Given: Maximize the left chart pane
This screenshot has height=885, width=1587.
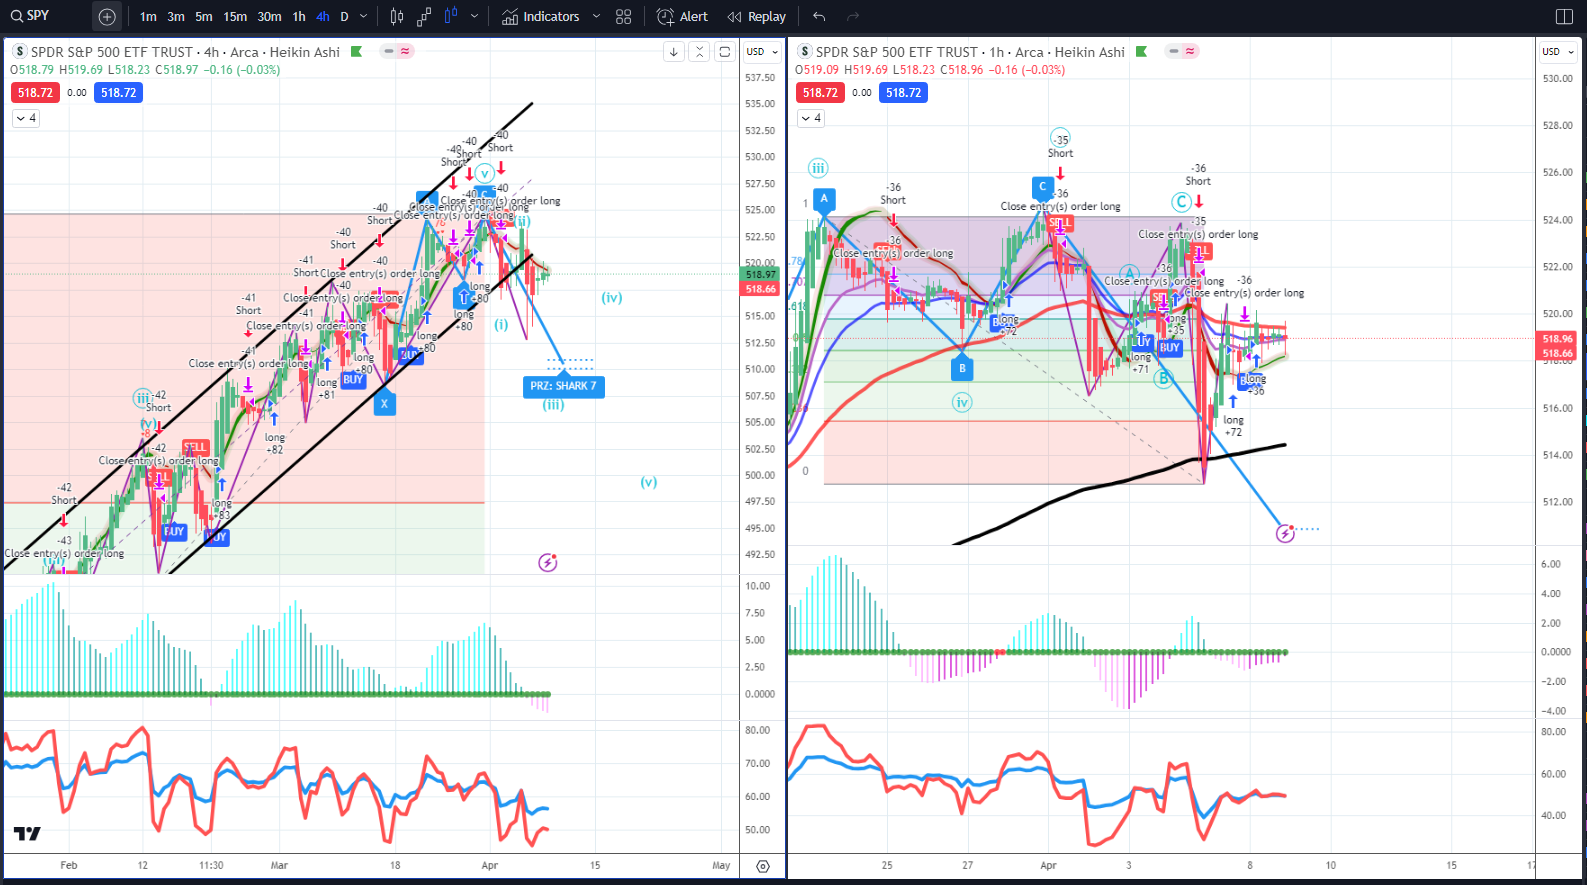Looking at the screenshot, I should click(725, 52).
